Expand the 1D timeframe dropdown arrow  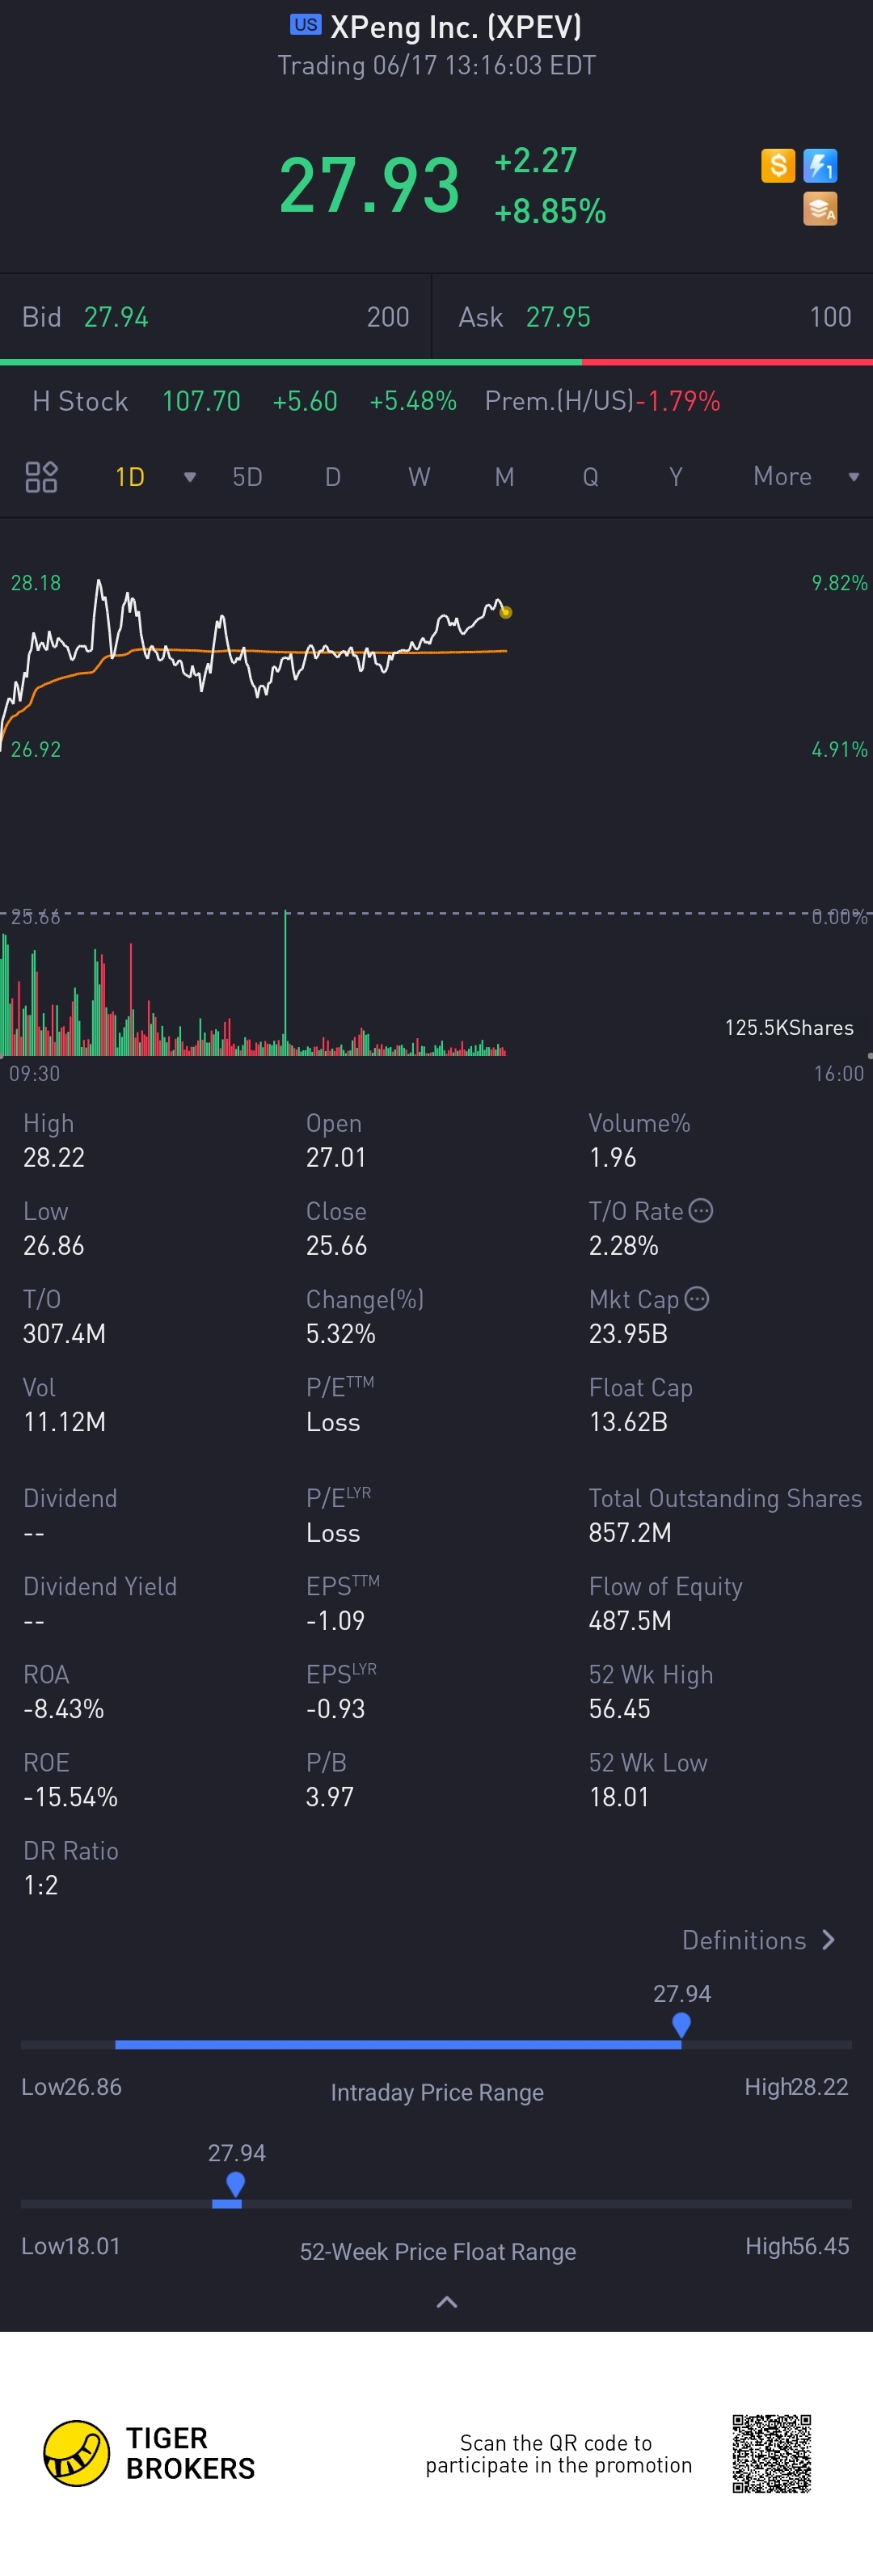tap(190, 477)
